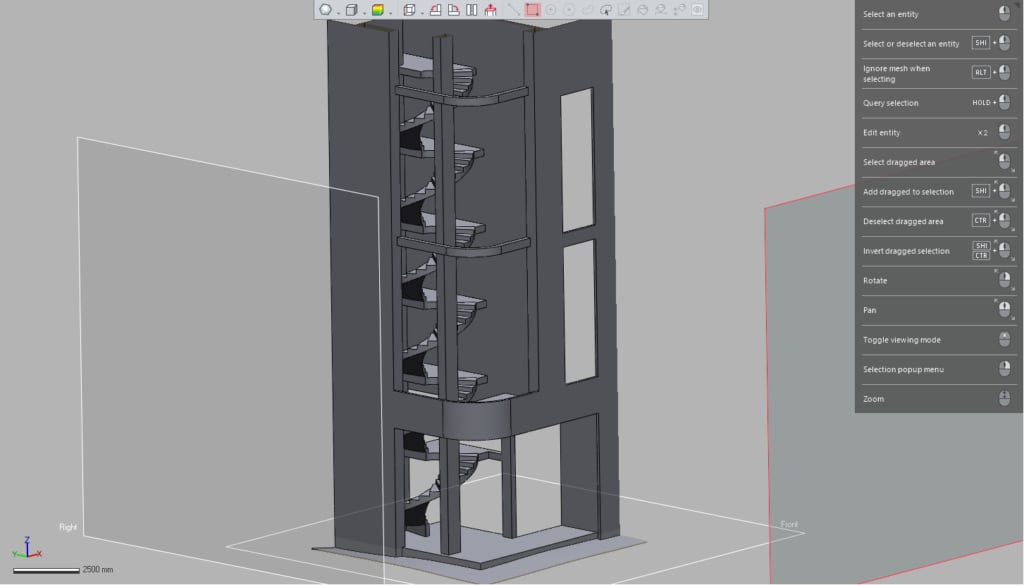This screenshot has height=585, width=1024.
Task: Click the solid cube view icon
Action: tap(351, 10)
